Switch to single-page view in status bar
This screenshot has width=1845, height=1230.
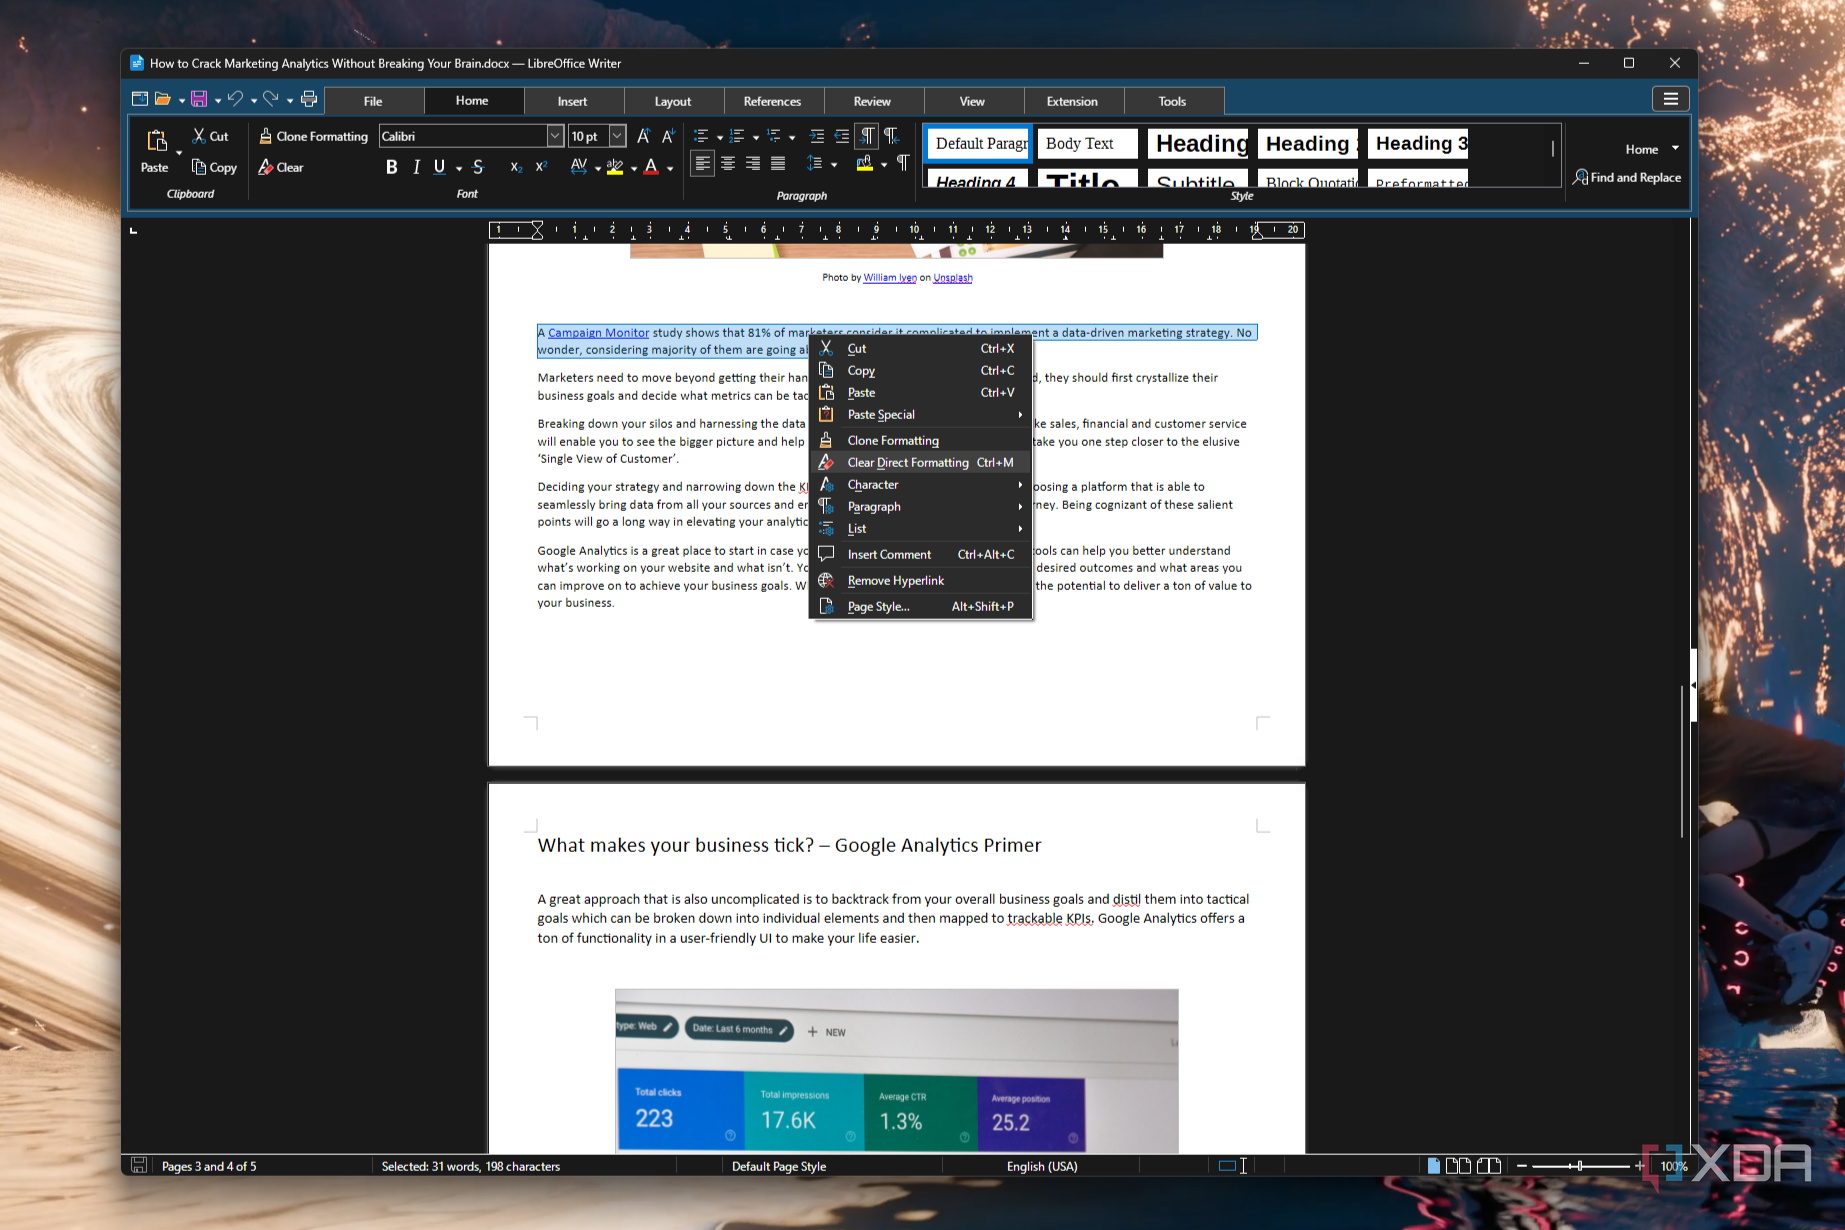[1434, 1165]
